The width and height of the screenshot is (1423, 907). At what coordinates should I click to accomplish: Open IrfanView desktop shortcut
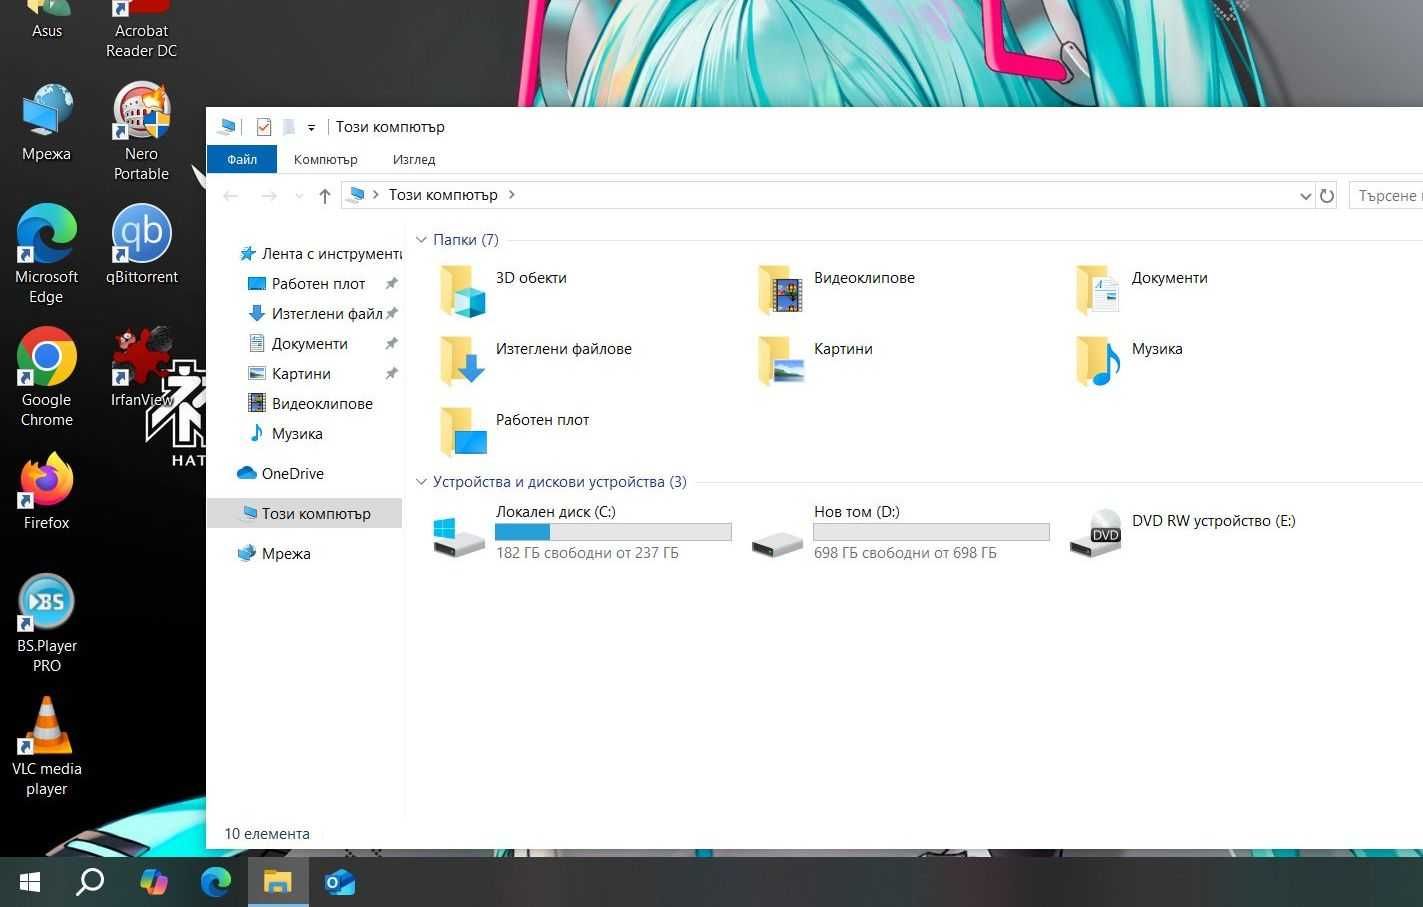(x=141, y=368)
